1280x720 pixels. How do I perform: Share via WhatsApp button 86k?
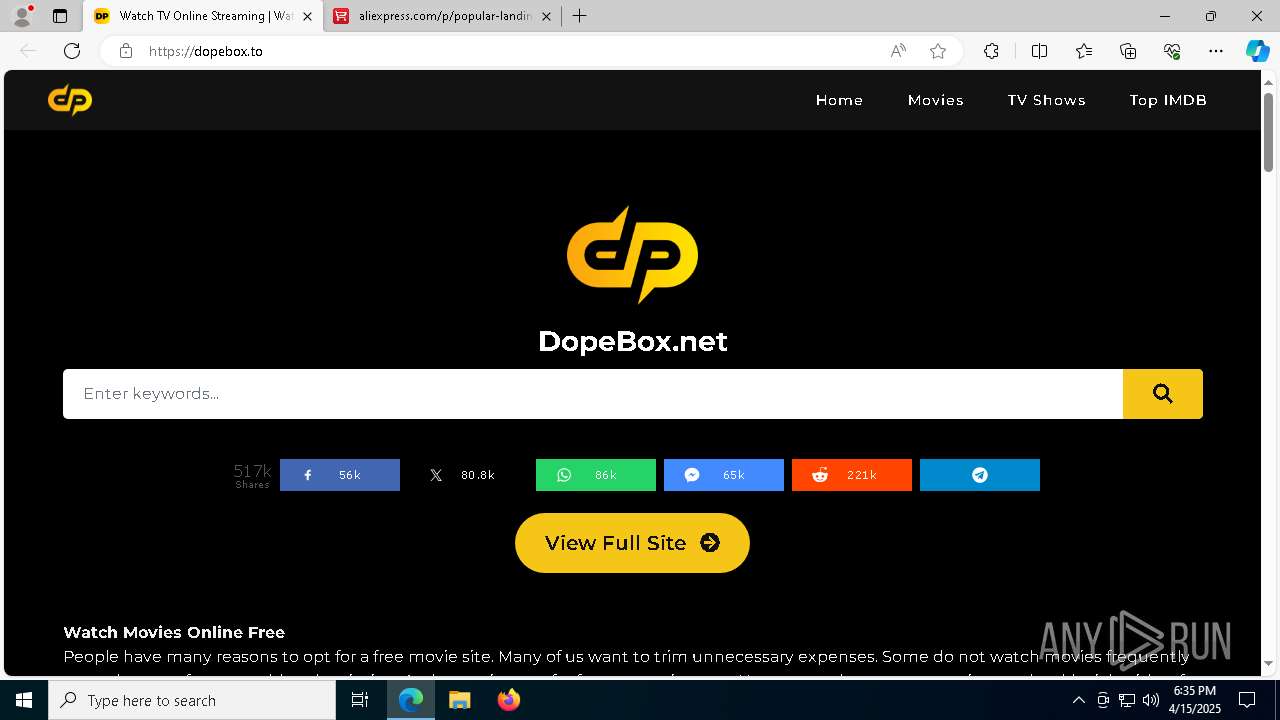click(596, 475)
